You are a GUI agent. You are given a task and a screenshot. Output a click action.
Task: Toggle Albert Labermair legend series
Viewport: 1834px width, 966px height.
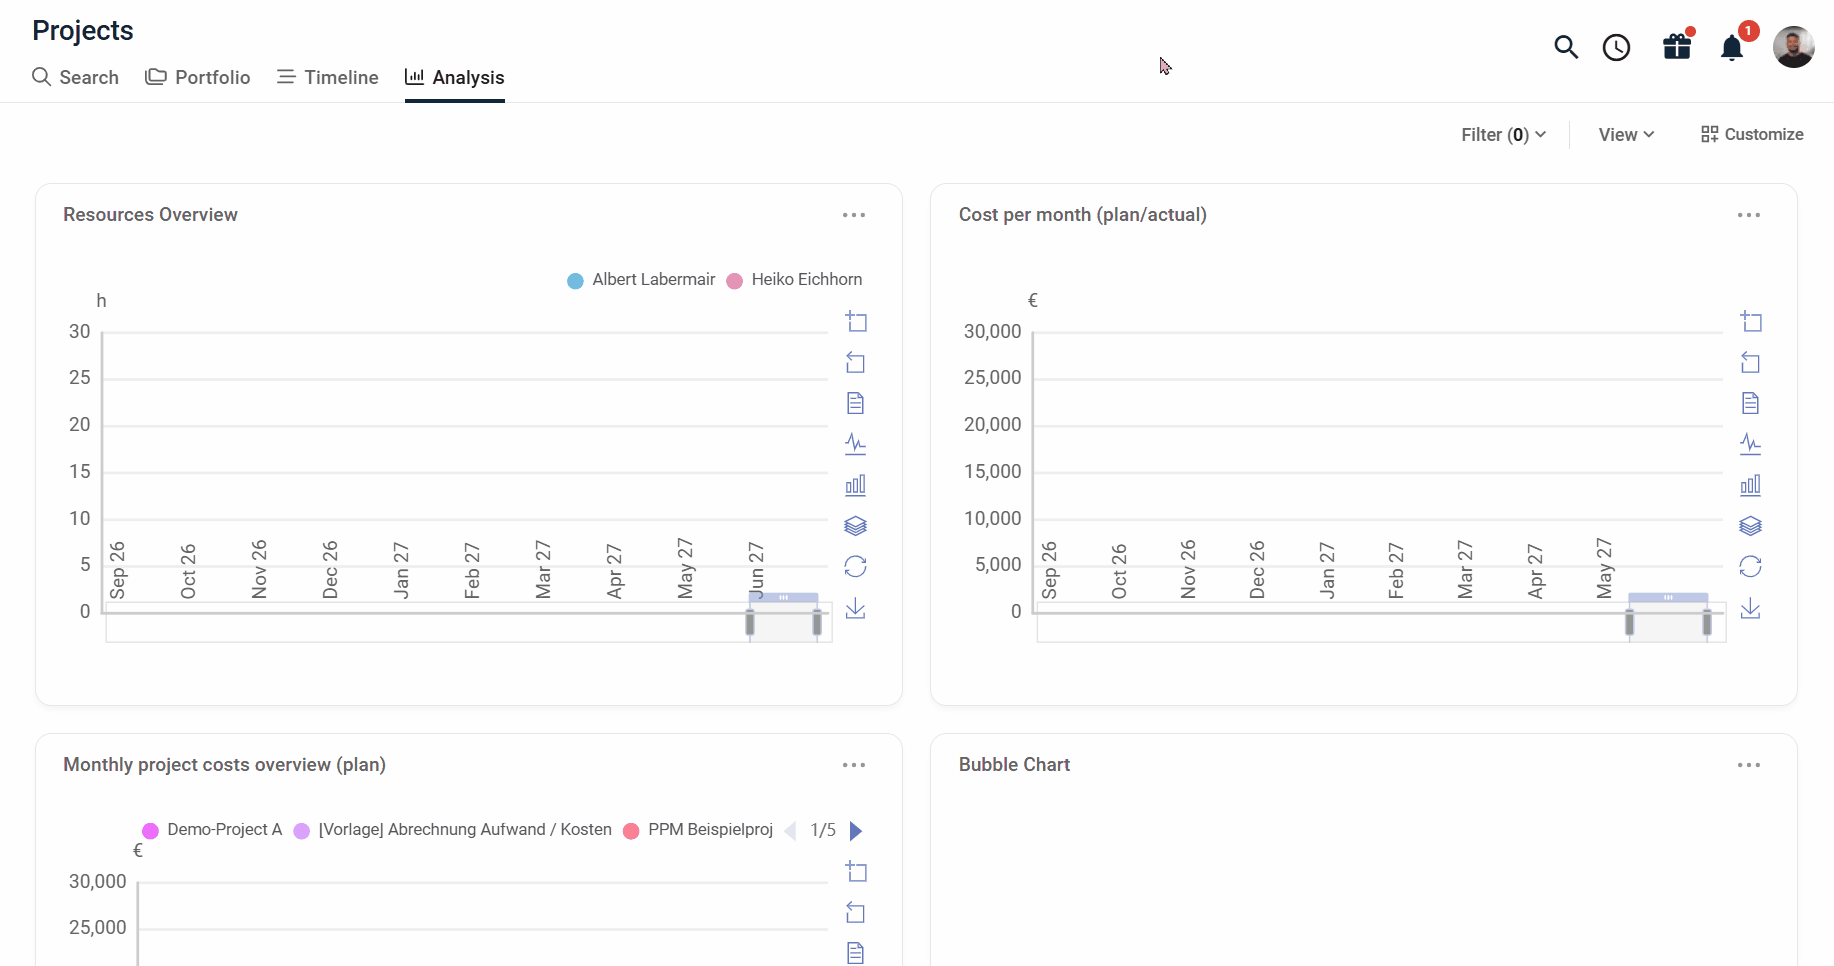coord(641,280)
